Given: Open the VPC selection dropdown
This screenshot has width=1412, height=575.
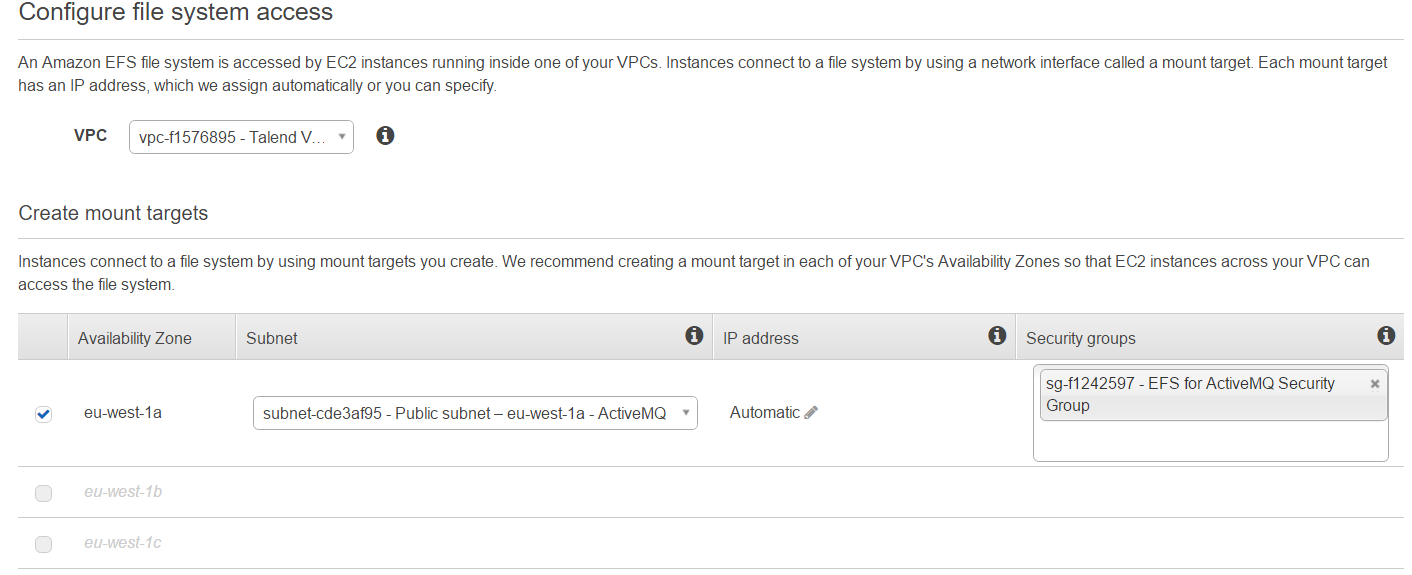Looking at the screenshot, I should click(x=241, y=137).
